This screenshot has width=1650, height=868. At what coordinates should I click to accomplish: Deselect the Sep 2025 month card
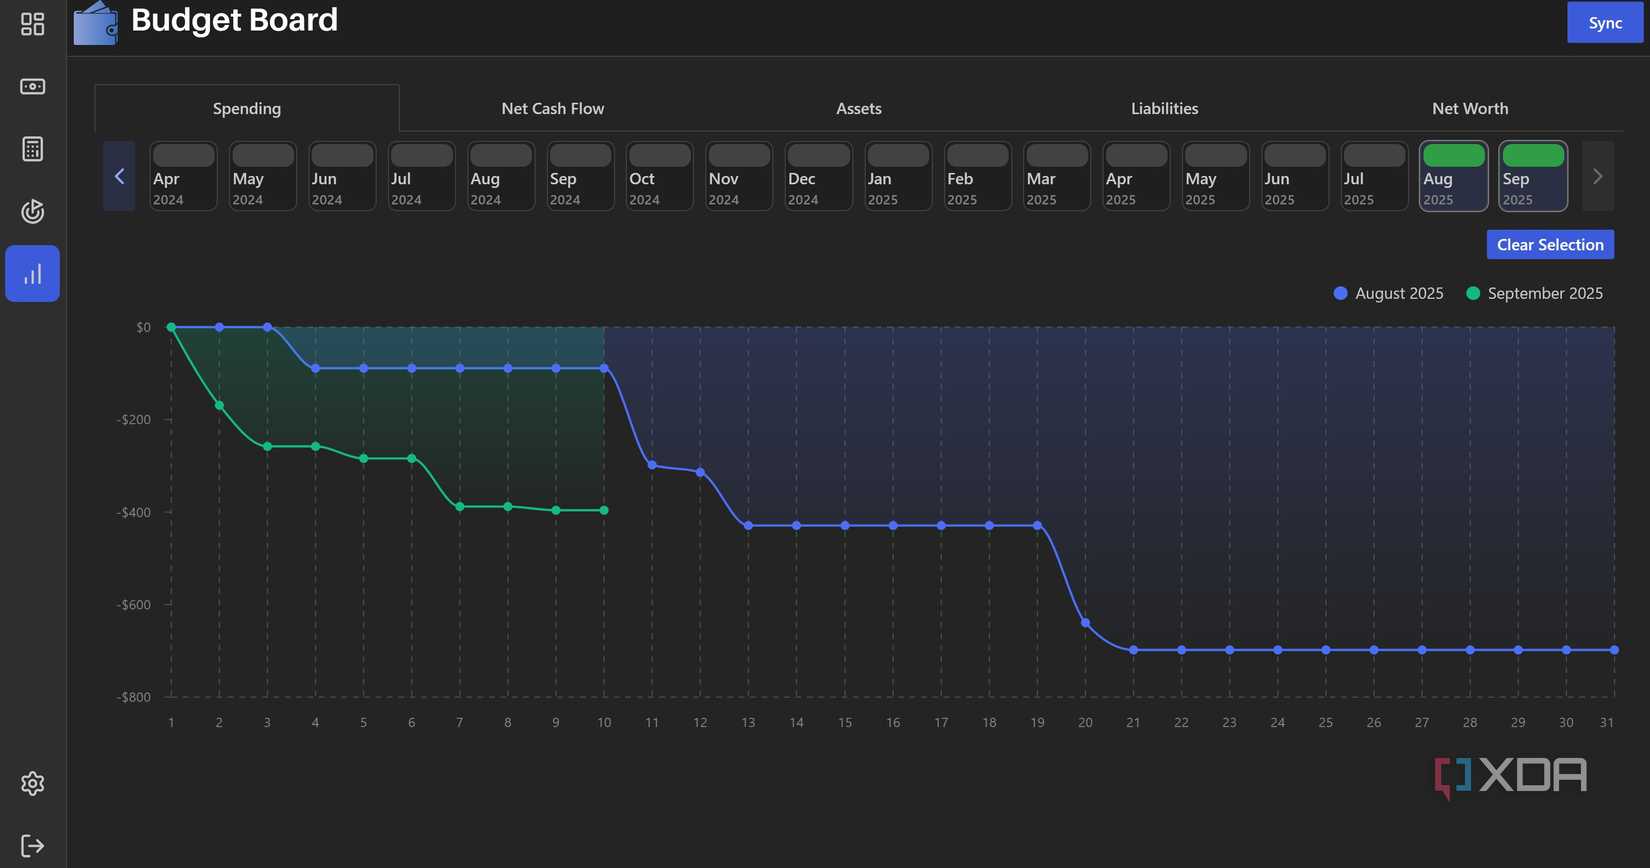(x=1533, y=176)
